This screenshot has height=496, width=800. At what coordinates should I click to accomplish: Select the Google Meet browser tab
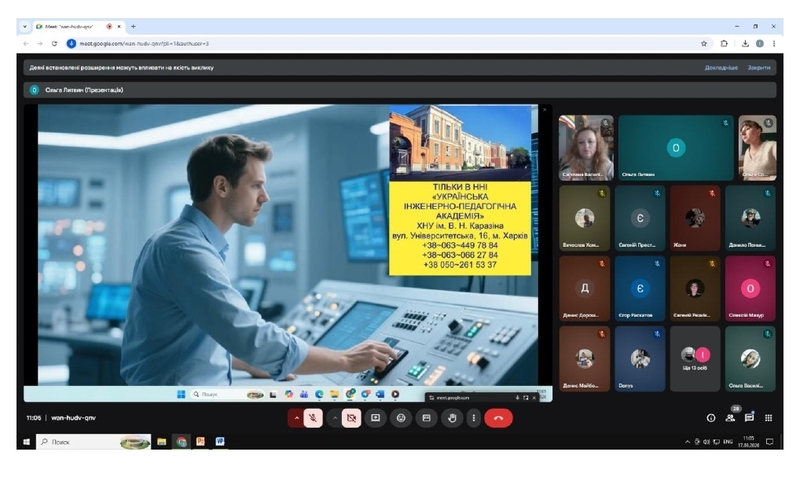(70, 26)
